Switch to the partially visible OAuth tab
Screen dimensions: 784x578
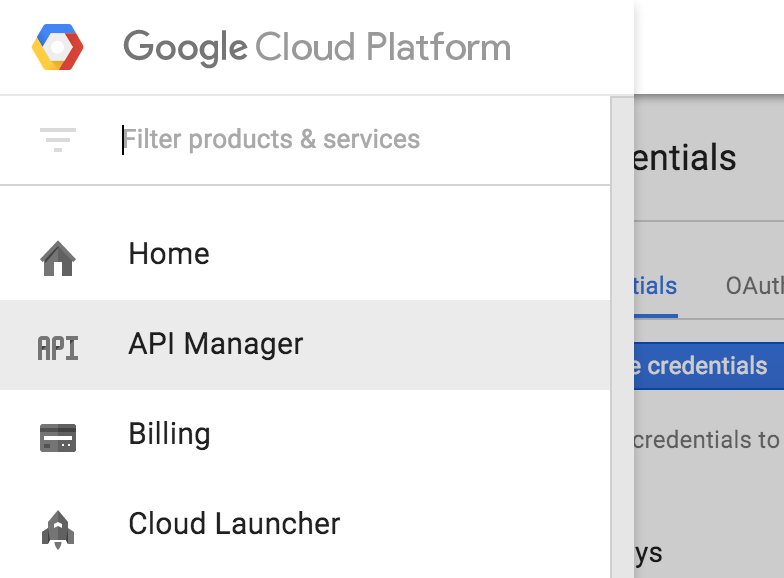(754, 286)
